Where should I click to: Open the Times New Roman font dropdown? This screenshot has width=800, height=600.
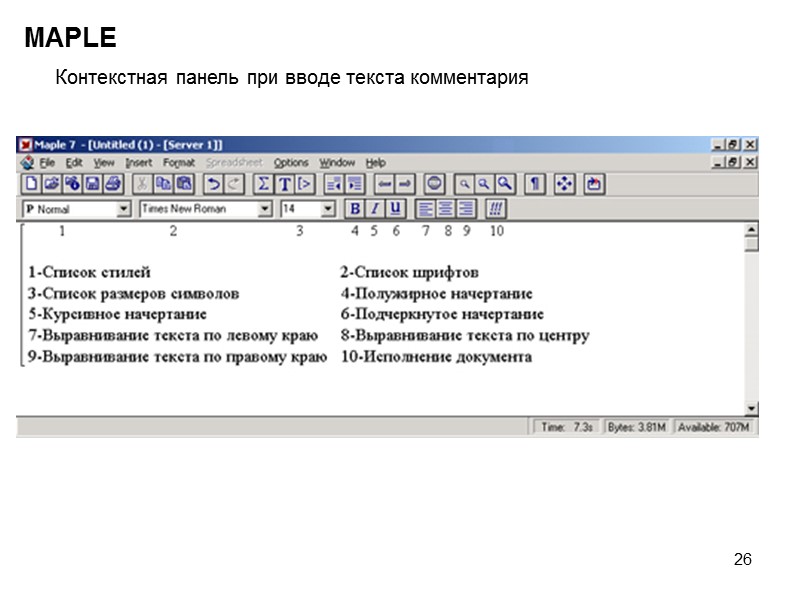point(264,209)
